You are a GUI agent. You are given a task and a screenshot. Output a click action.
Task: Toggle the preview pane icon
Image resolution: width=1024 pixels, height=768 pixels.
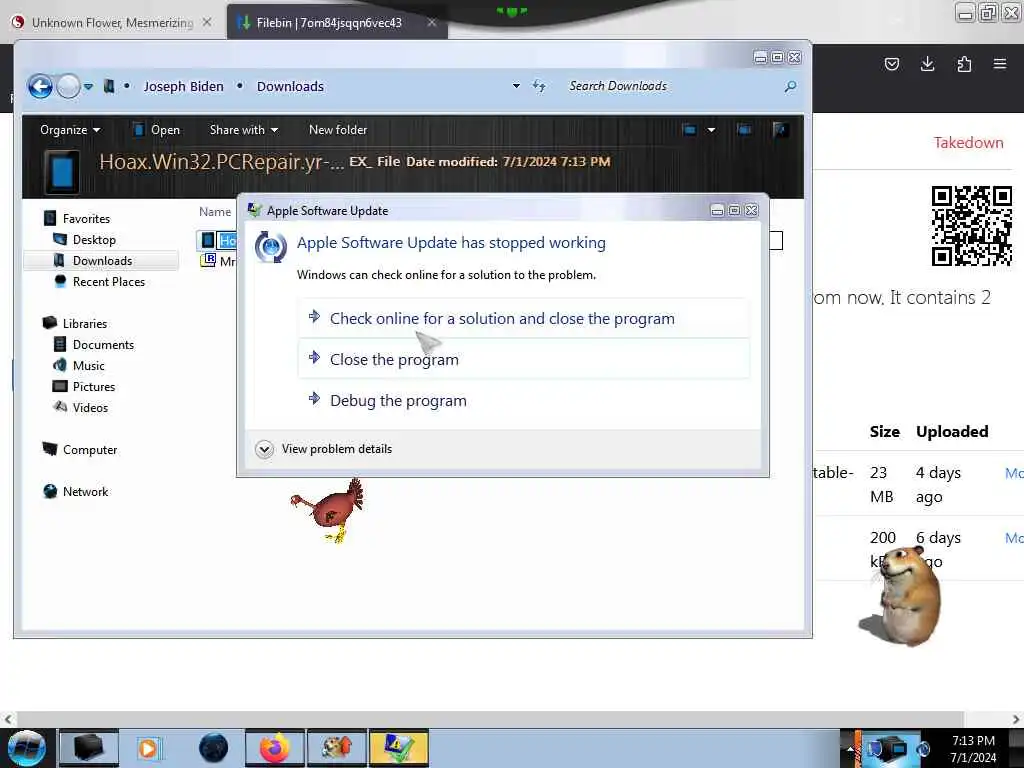[744, 129]
